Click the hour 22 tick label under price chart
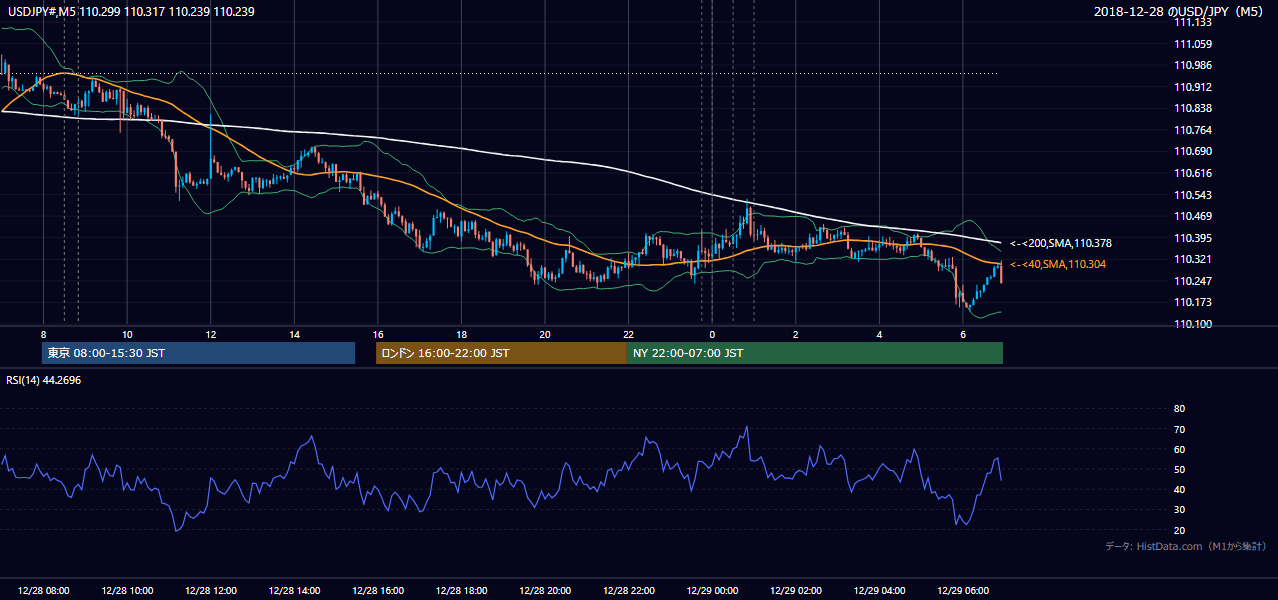Viewport: 1278px width, 600px height. [x=628, y=334]
